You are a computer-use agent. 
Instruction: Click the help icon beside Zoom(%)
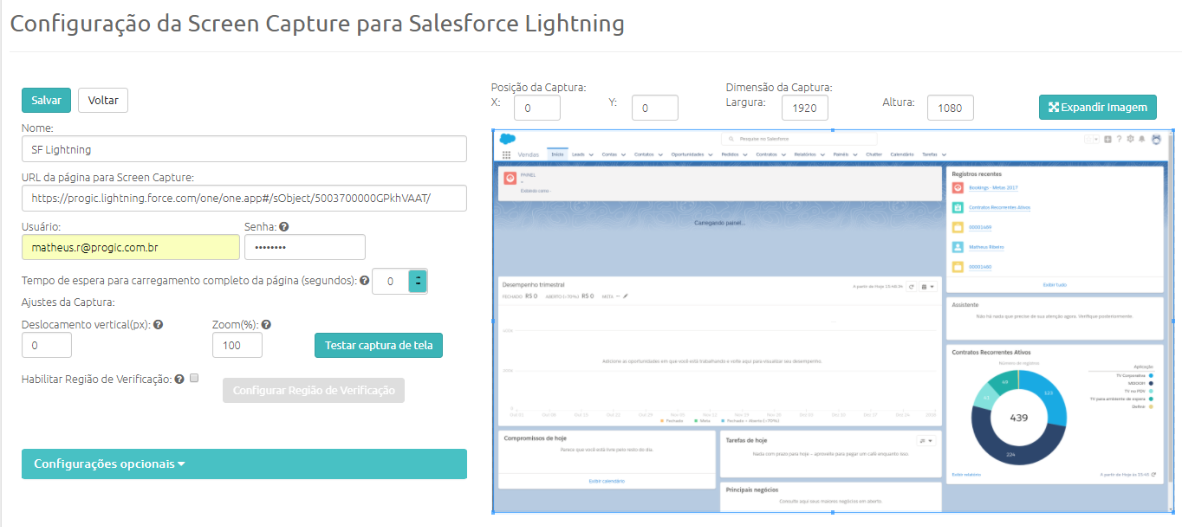tap(266, 325)
